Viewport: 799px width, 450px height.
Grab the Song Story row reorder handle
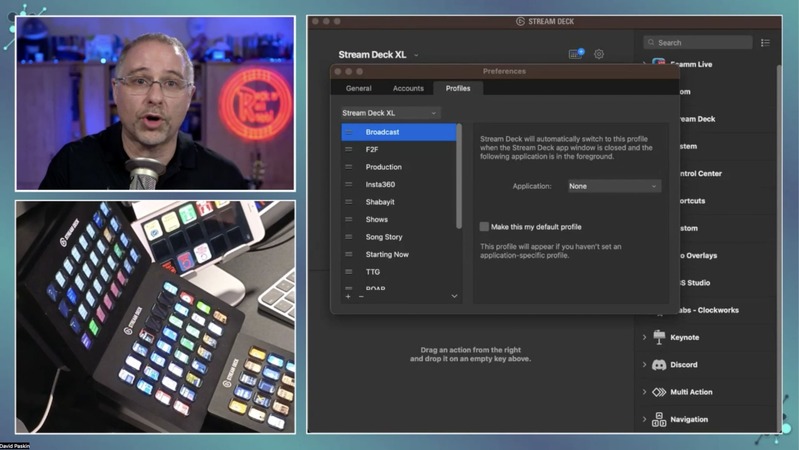(349, 237)
